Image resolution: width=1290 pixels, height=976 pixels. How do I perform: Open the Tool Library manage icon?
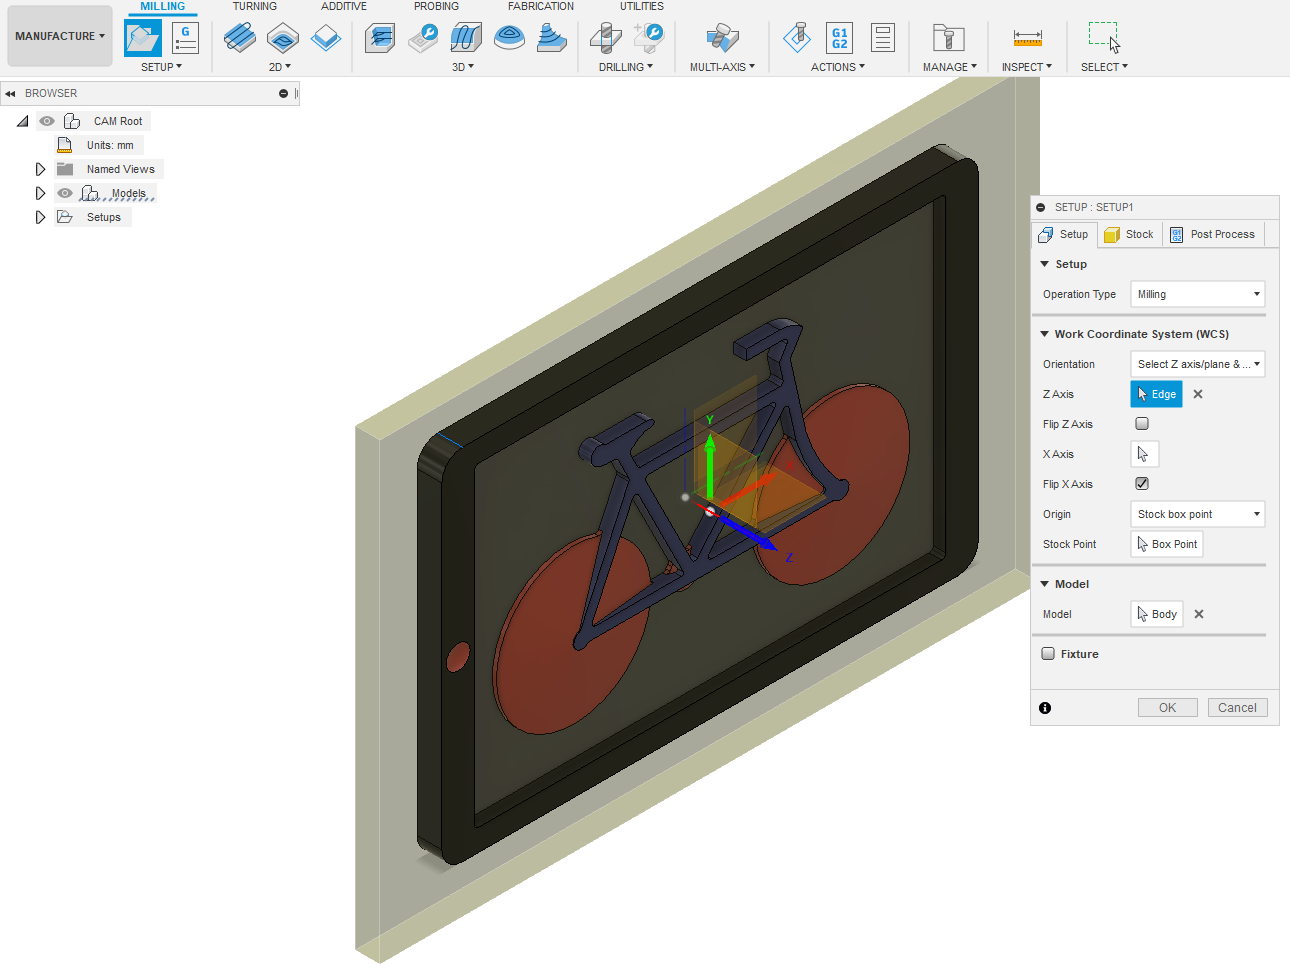(949, 38)
